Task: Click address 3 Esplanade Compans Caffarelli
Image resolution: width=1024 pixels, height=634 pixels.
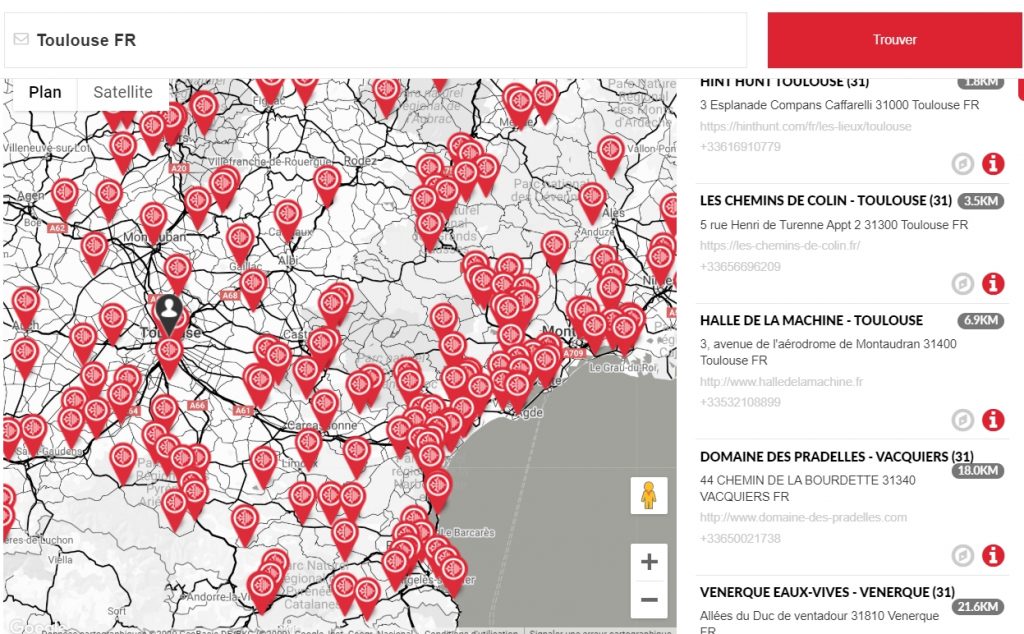Action: (839, 104)
